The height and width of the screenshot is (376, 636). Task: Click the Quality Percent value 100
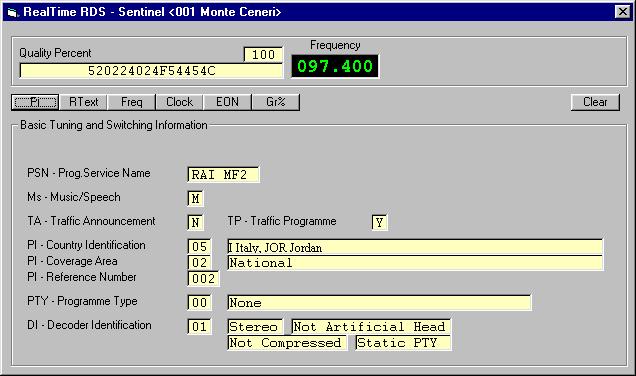[263, 55]
